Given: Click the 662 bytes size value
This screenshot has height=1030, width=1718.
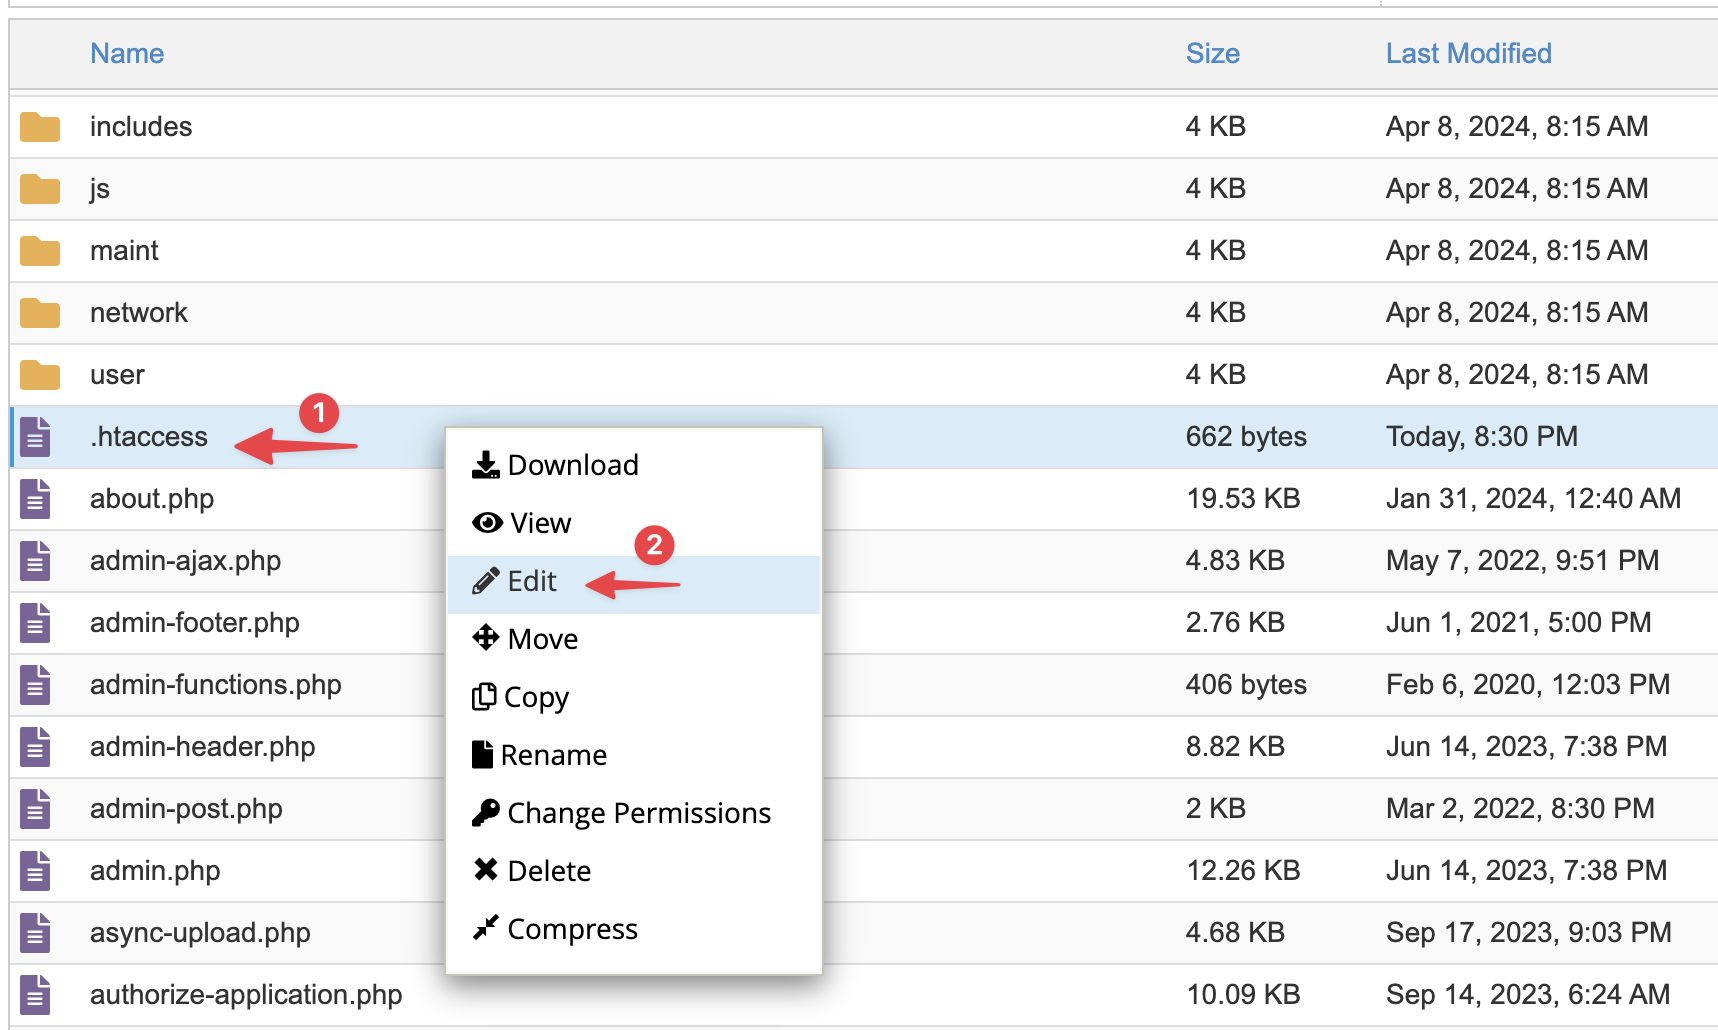Looking at the screenshot, I should [1246, 437].
